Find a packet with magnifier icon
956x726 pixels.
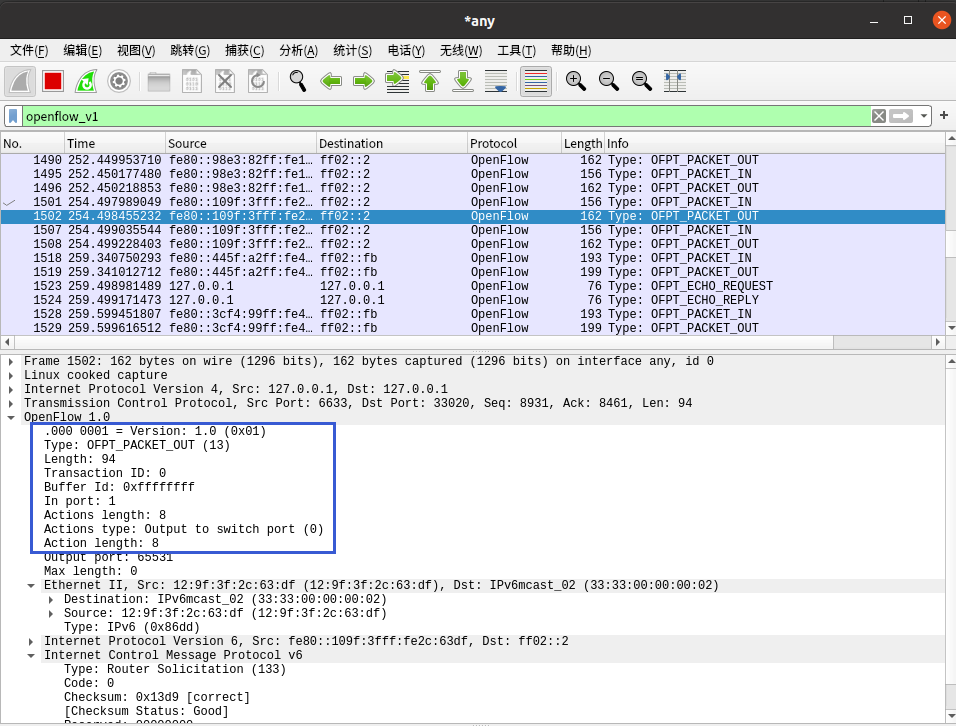click(x=298, y=81)
